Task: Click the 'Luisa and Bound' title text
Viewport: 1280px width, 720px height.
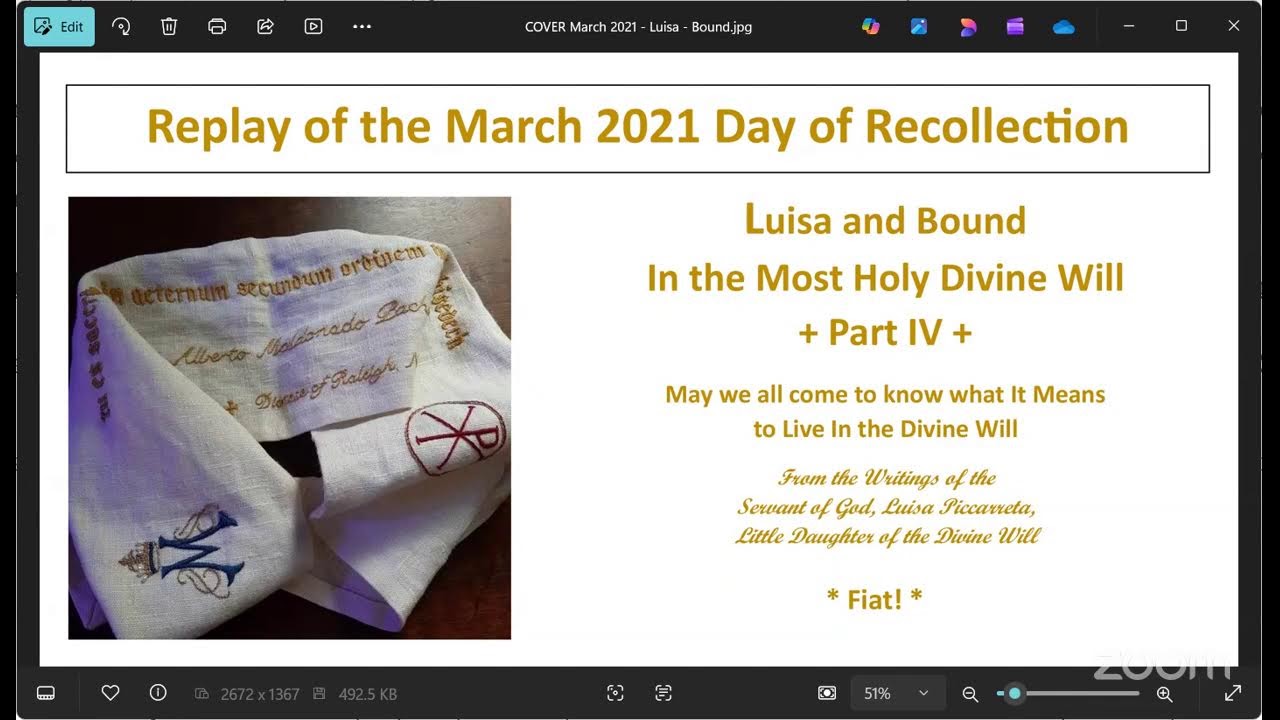Action: [x=885, y=220]
